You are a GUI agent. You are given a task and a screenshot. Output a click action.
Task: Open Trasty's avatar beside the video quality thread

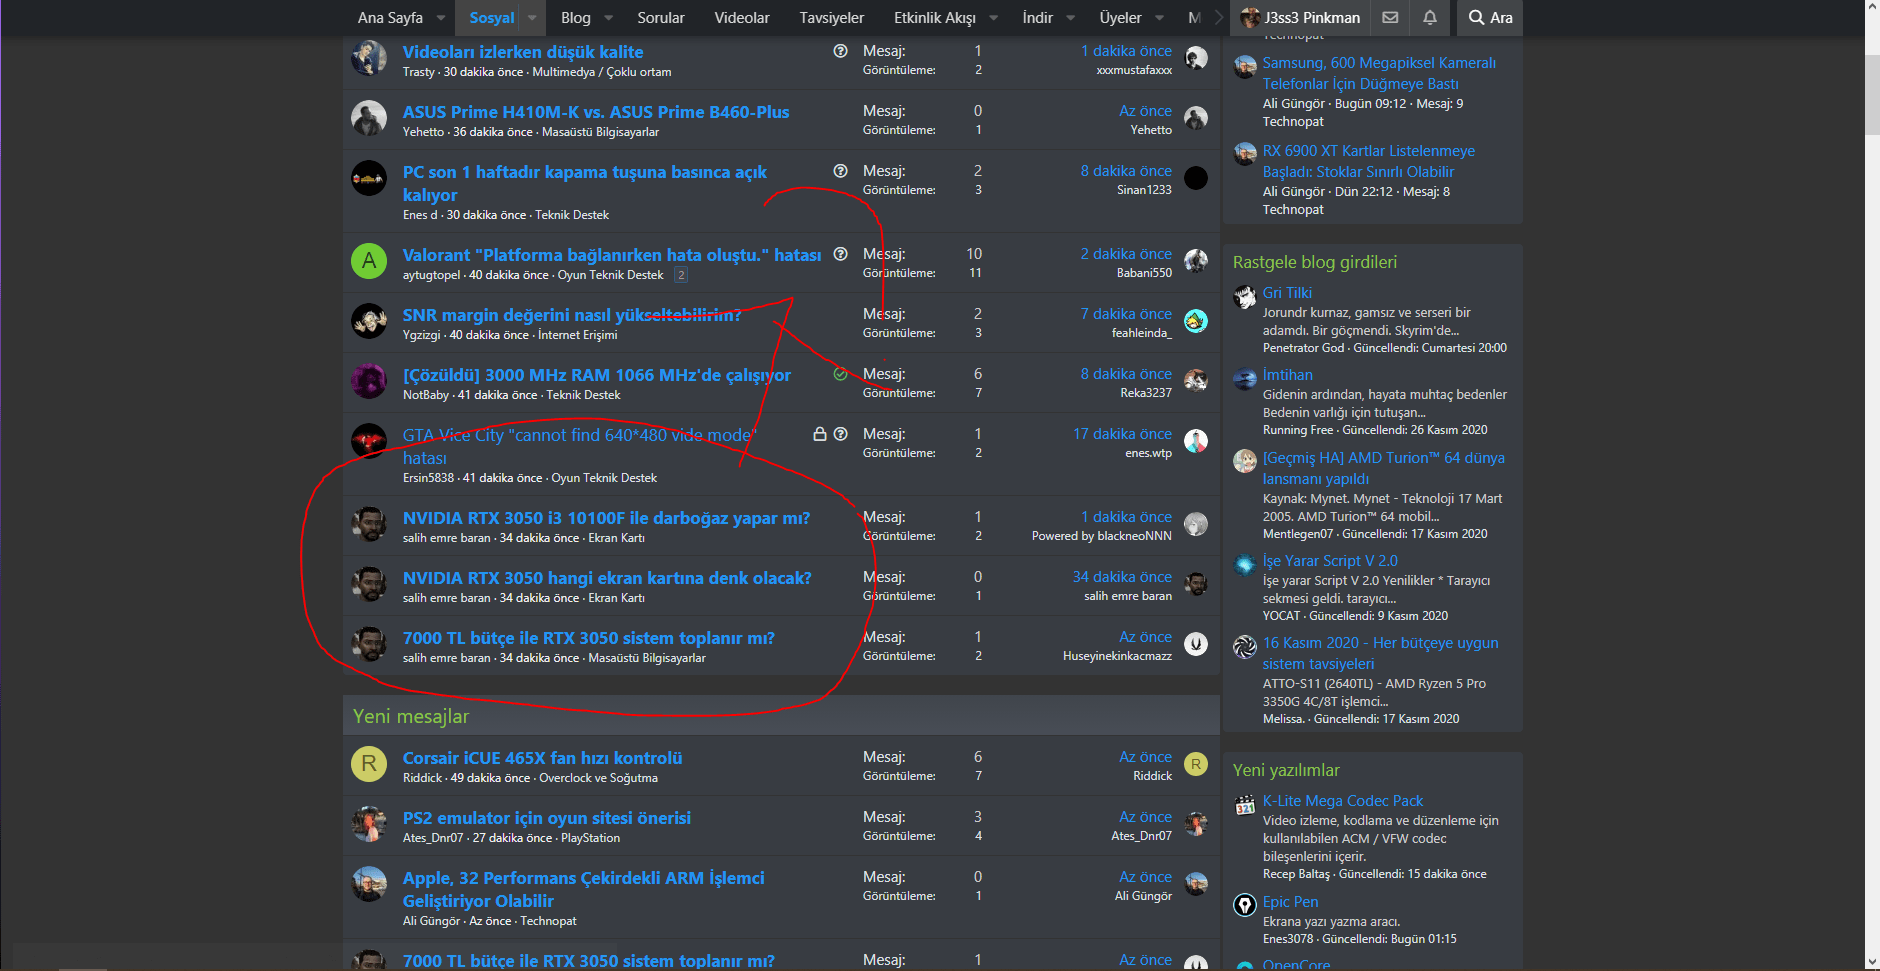pyautogui.click(x=369, y=58)
